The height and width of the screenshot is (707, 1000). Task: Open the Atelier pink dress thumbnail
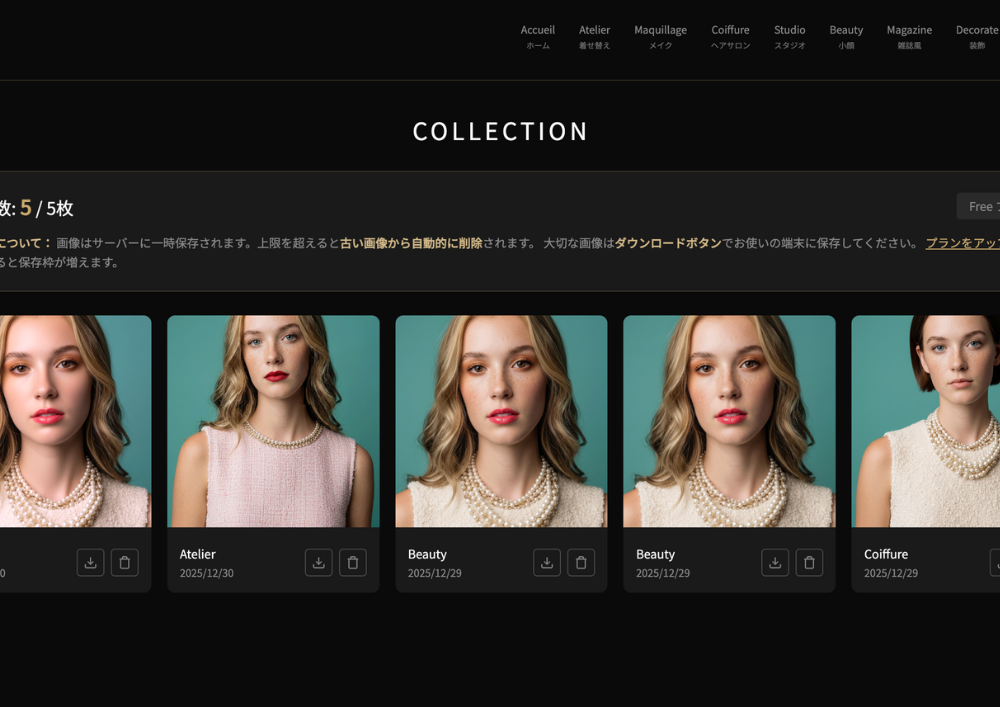pyautogui.click(x=273, y=421)
